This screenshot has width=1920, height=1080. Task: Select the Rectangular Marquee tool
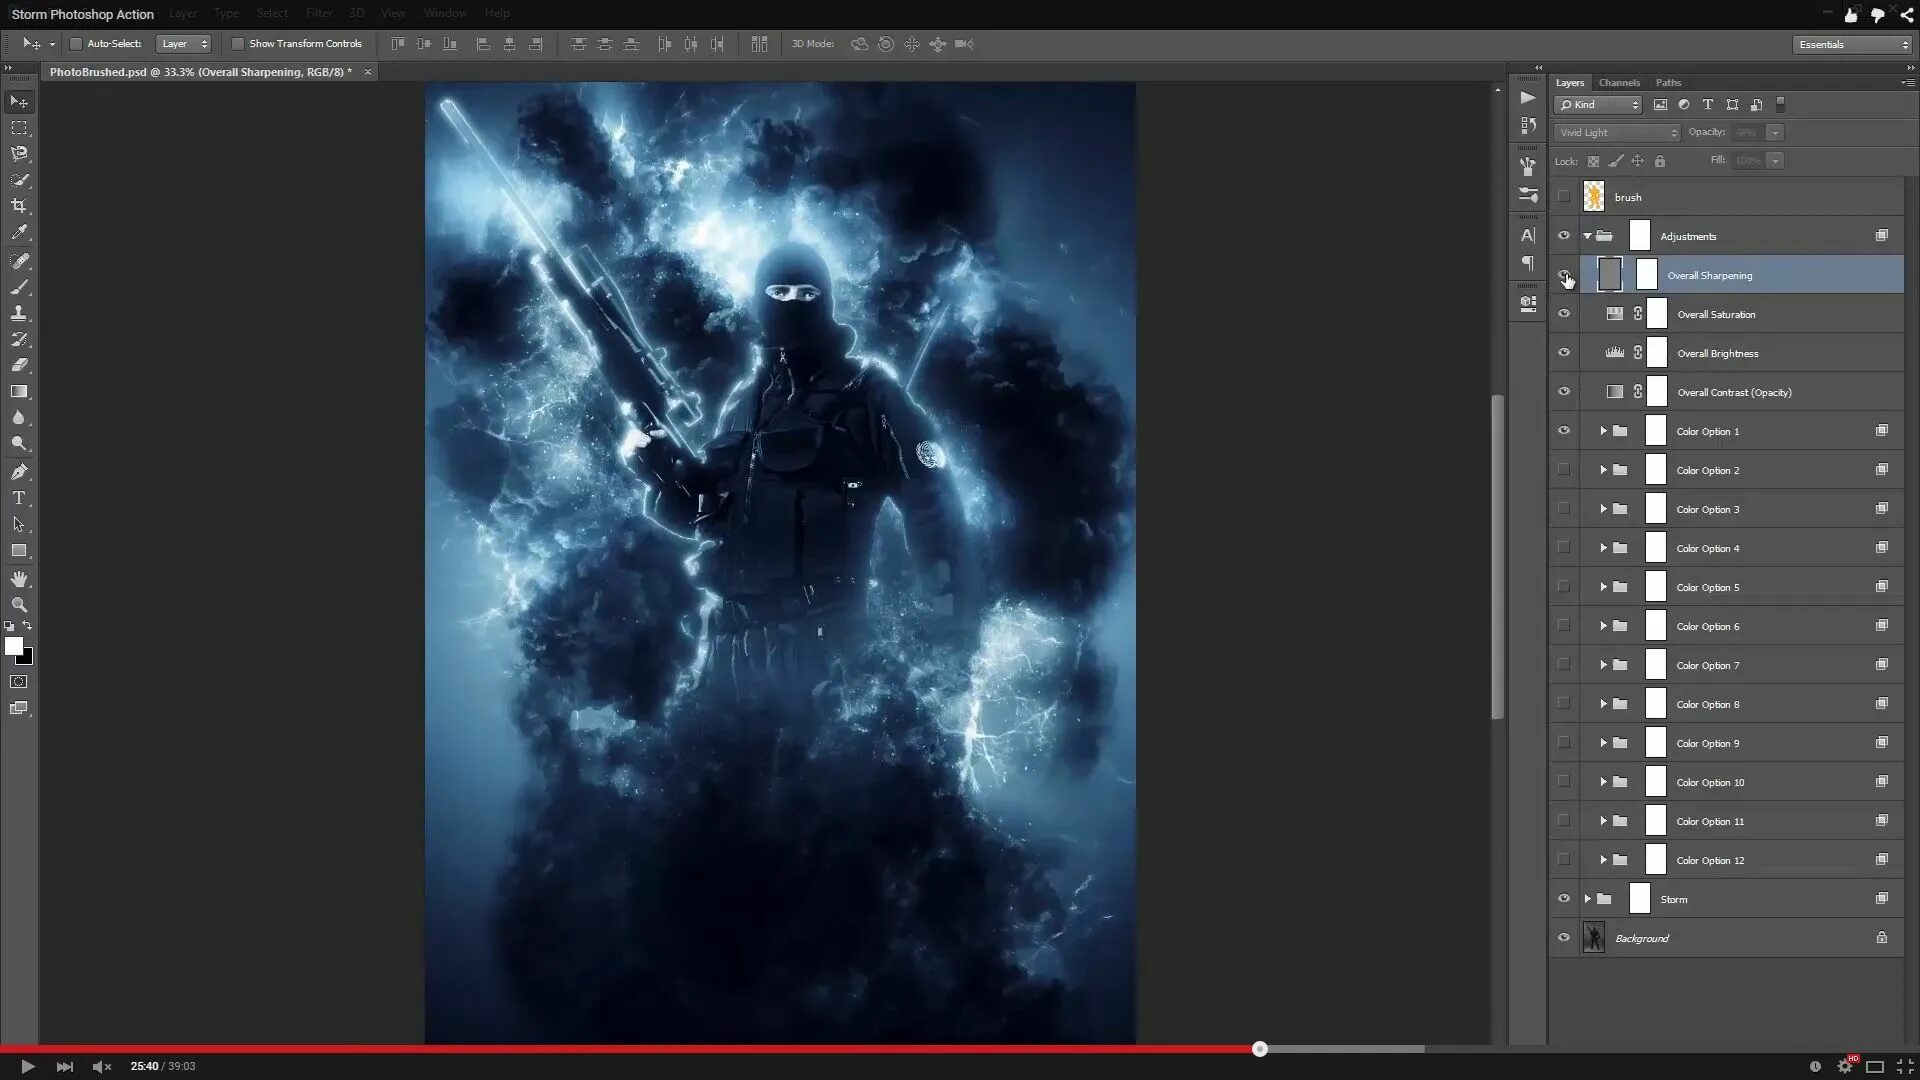point(19,128)
